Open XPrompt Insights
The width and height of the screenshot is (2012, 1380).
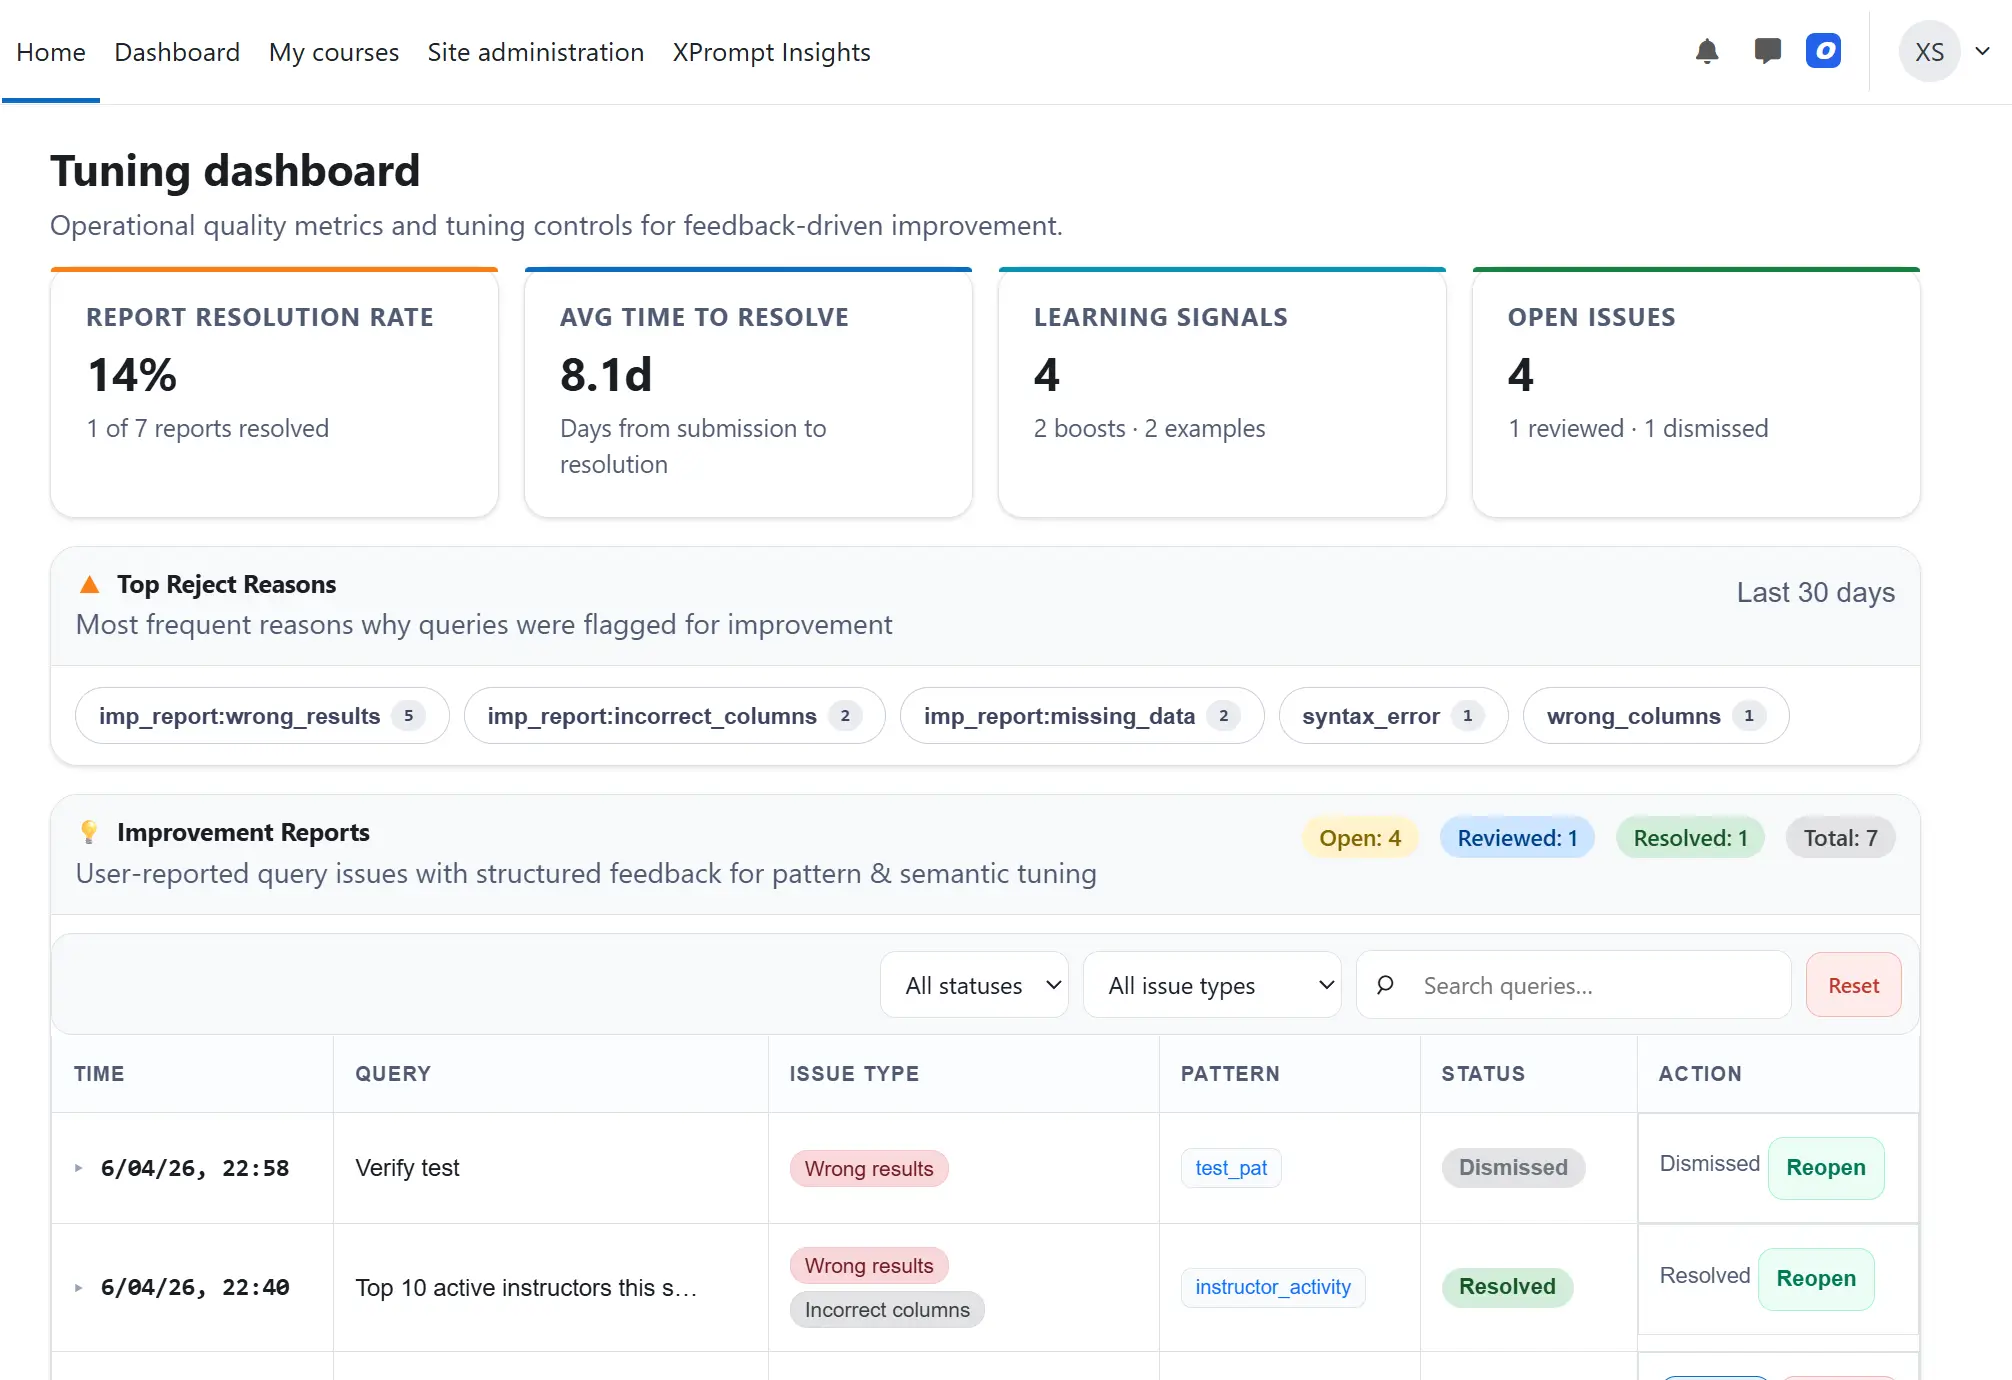tap(771, 52)
